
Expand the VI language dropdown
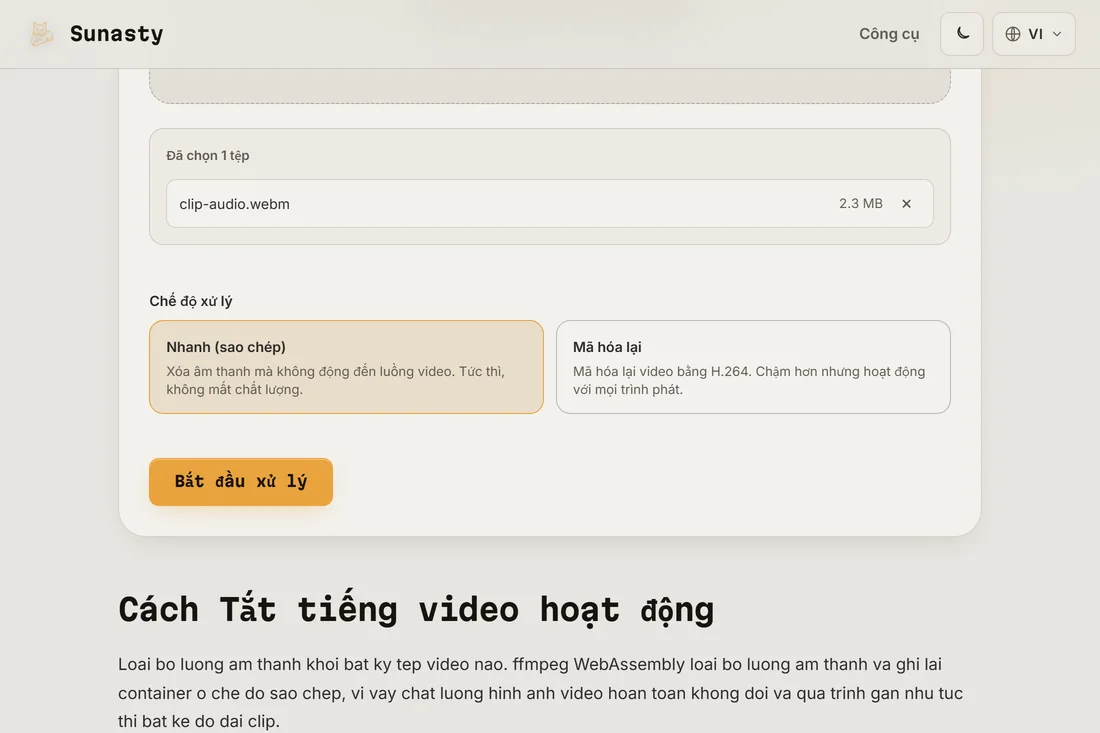(1033, 34)
